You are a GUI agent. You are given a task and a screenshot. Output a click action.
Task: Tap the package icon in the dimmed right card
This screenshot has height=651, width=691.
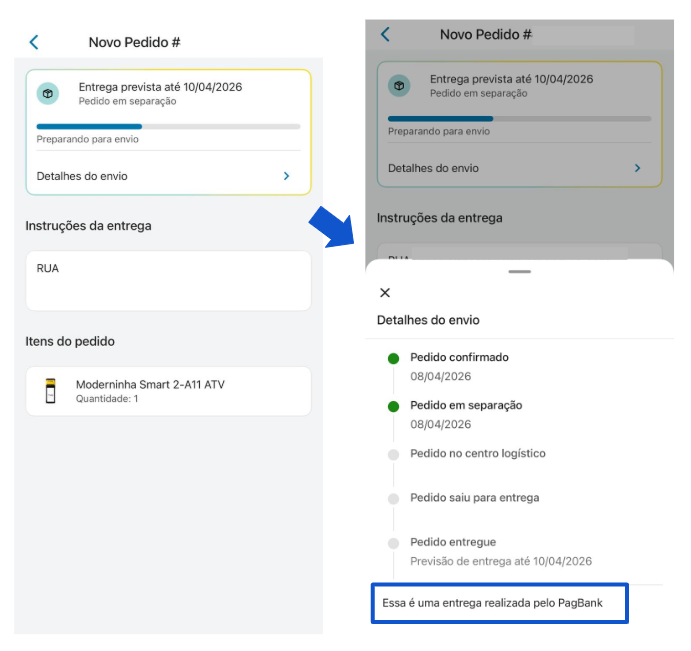coord(399,86)
